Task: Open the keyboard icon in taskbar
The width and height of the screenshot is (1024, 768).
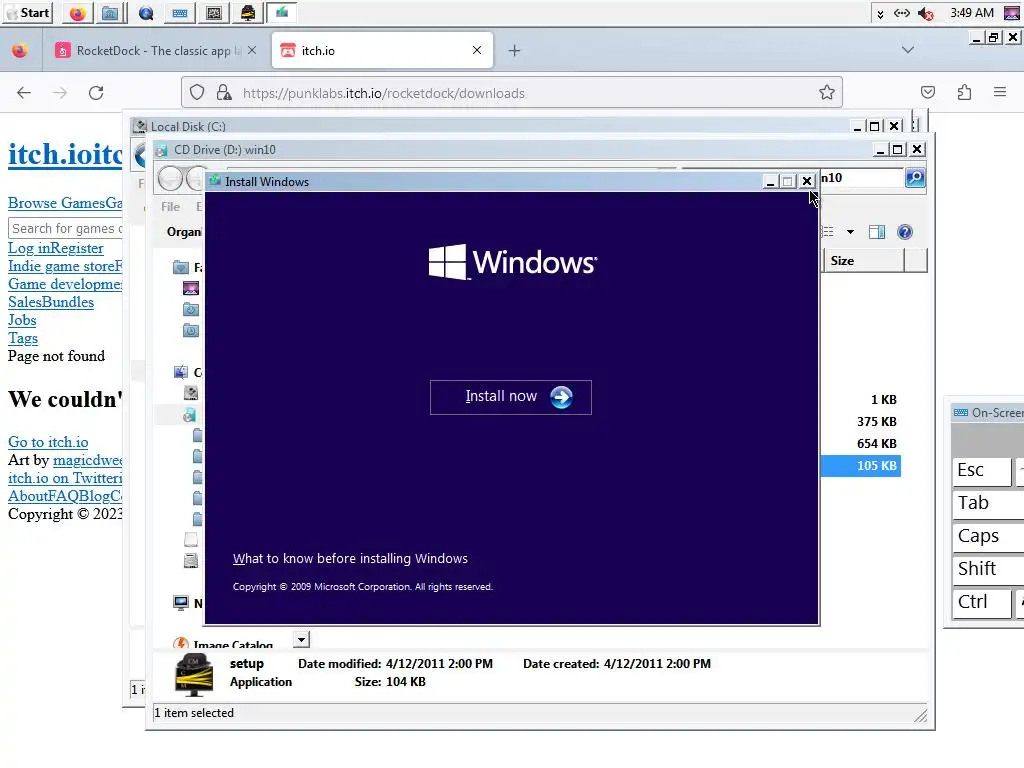Action: click(180, 13)
